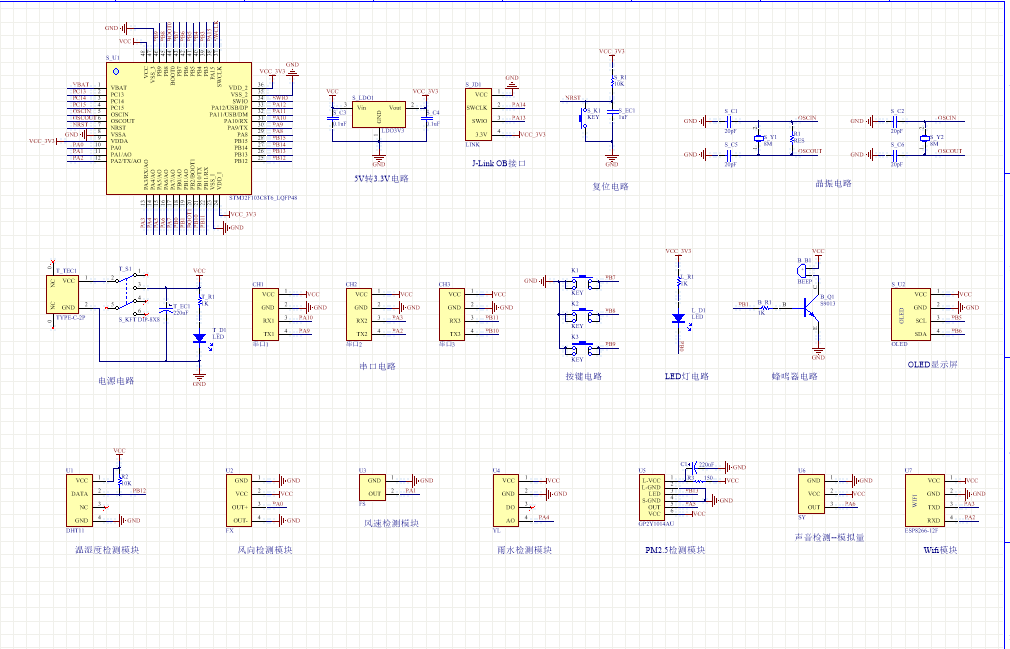The width and height of the screenshot is (1010, 649).
Task: Select the 晶振电路 section label
Action: point(832,184)
